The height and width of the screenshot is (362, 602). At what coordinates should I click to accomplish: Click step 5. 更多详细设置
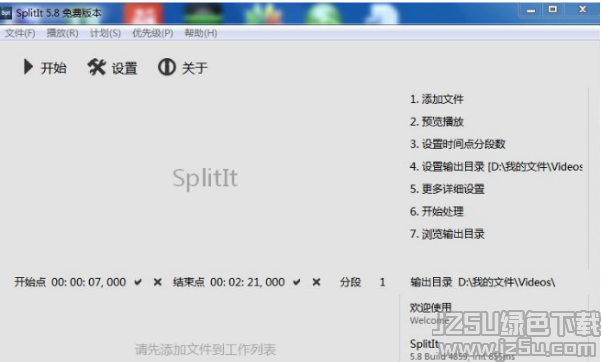[x=447, y=189]
